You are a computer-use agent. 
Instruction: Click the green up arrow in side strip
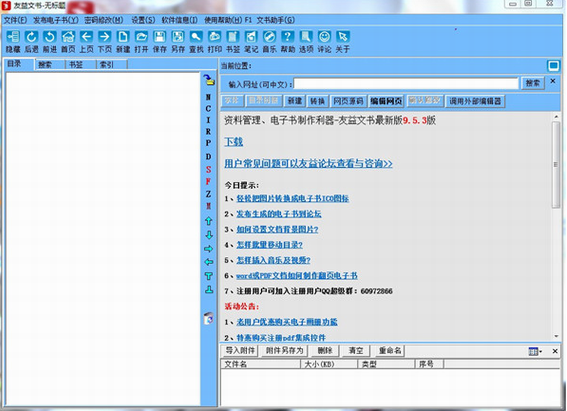[x=209, y=221]
